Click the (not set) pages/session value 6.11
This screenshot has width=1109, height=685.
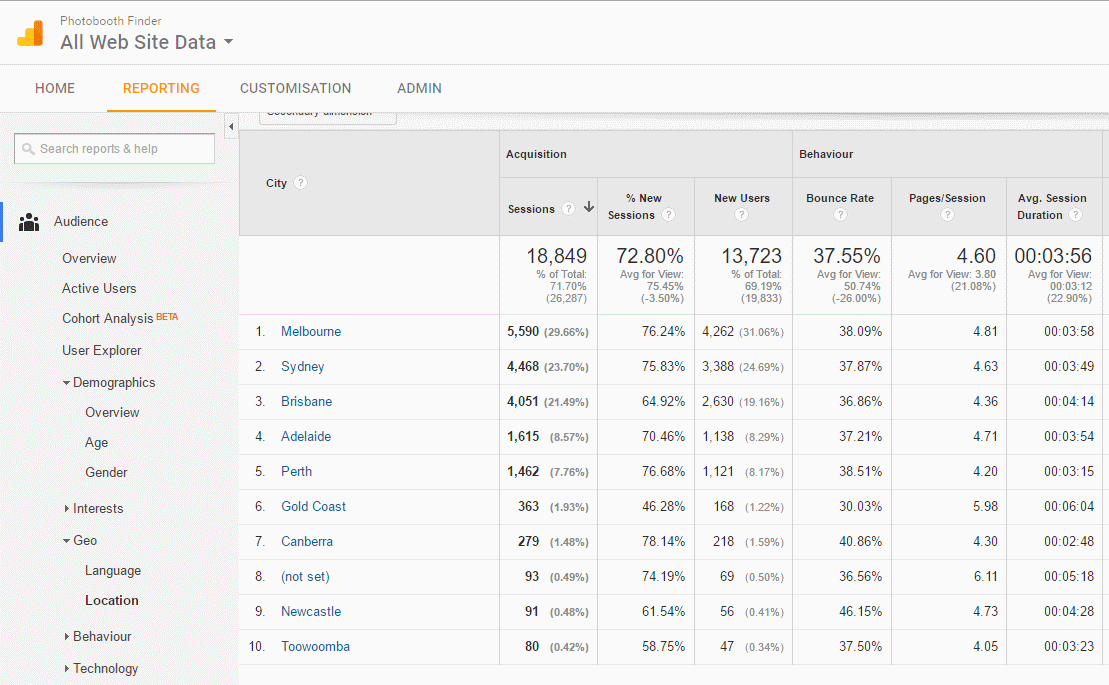985,576
